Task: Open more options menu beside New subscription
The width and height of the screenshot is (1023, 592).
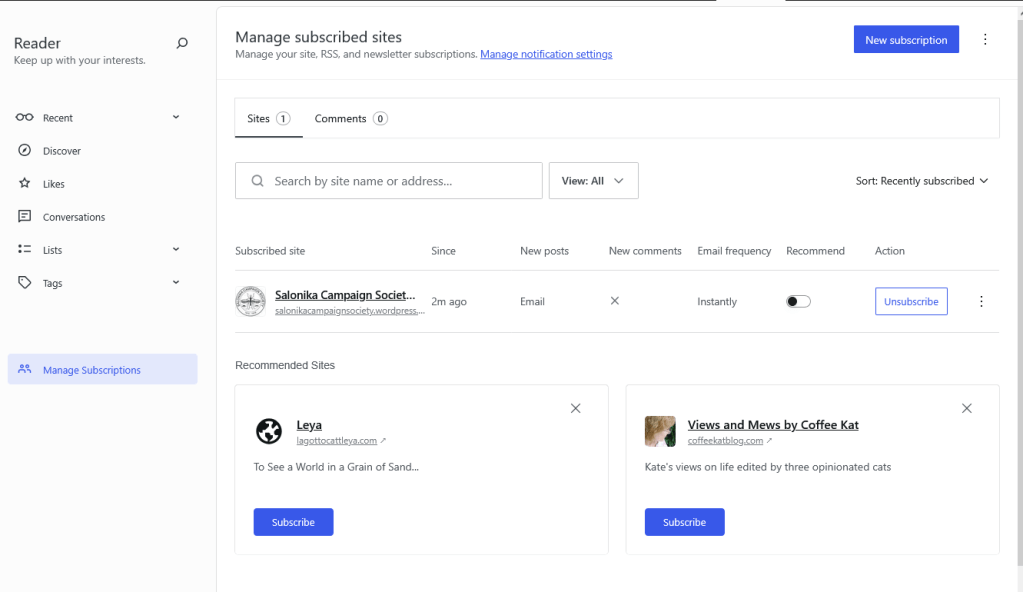Action: coord(985,40)
